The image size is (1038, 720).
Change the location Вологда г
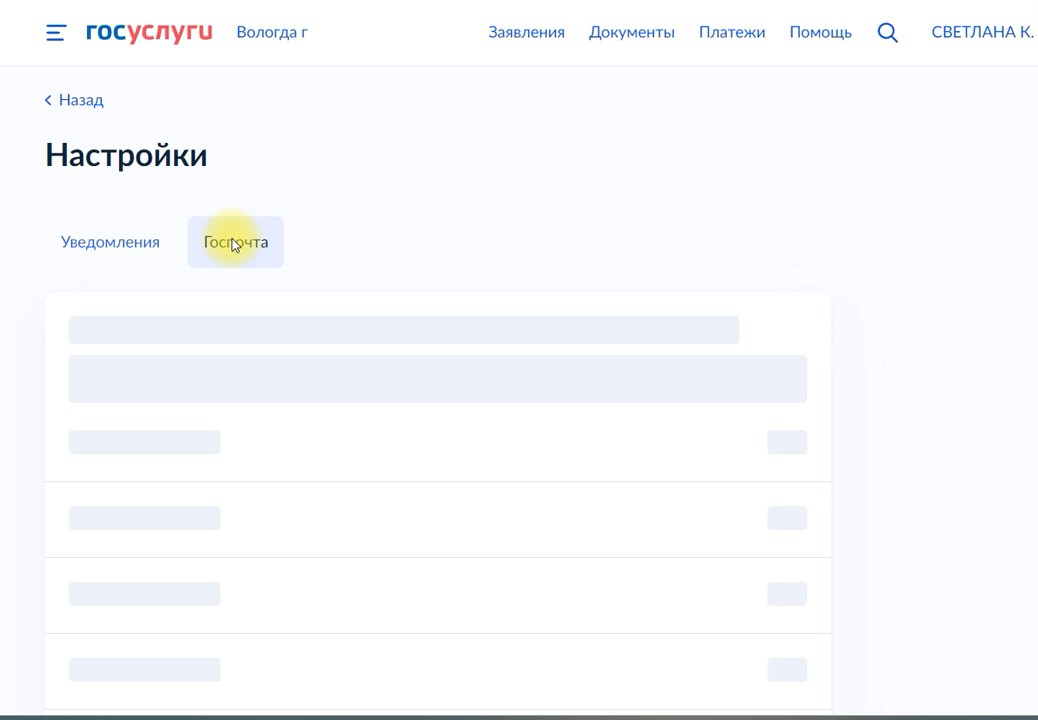(x=271, y=32)
